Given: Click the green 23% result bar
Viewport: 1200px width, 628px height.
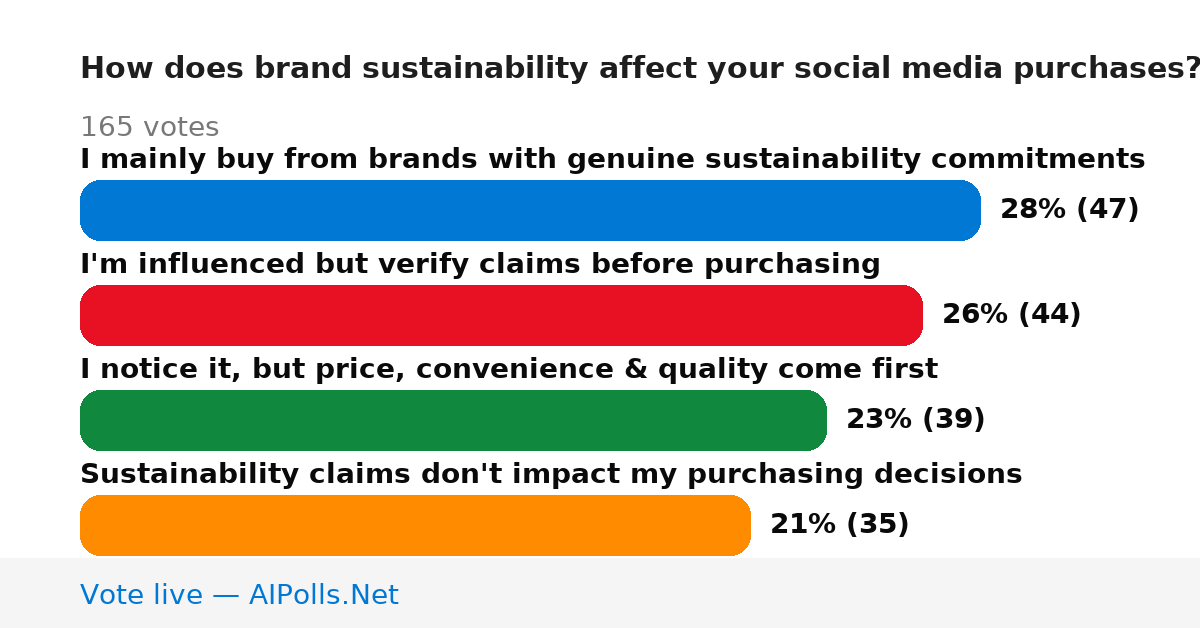Looking at the screenshot, I should (x=453, y=420).
